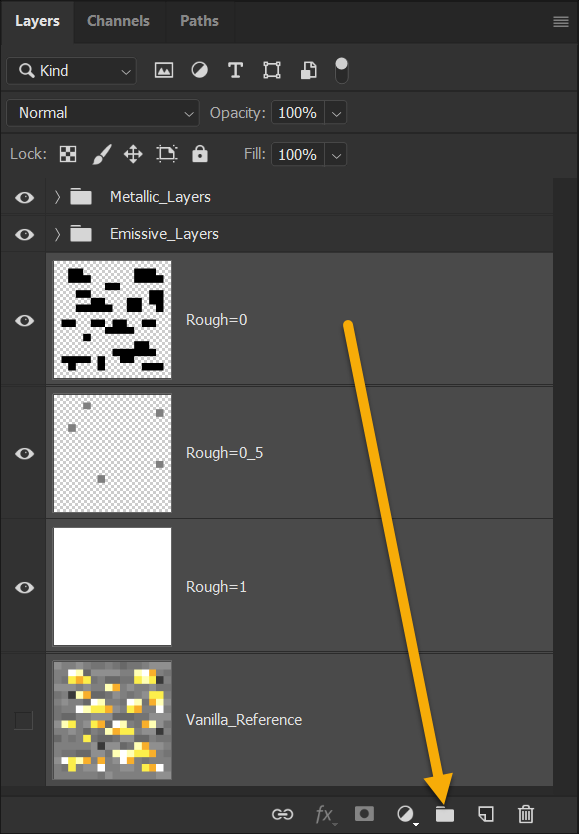The width and height of the screenshot is (579, 834).
Task: Filter for type layers with T icon
Action: 235,70
